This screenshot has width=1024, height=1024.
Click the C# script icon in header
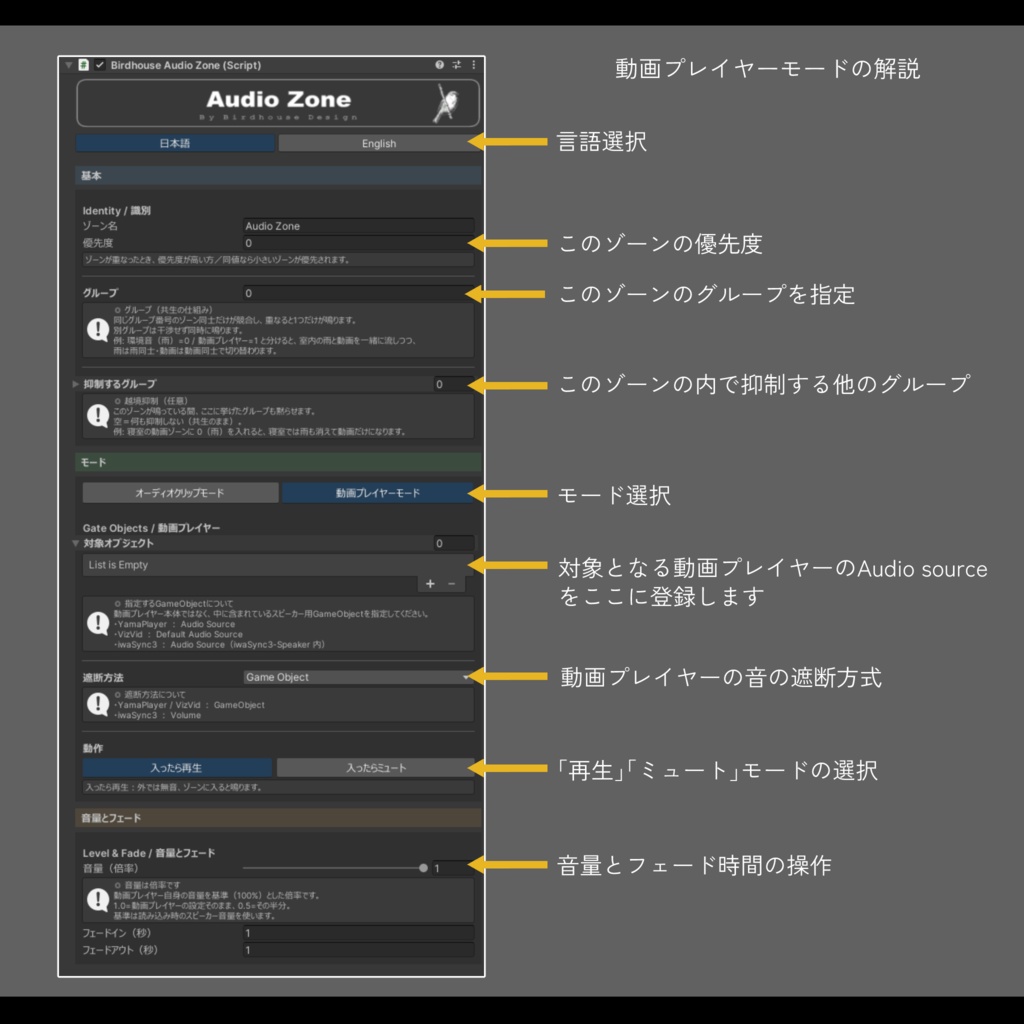[84, 65]
